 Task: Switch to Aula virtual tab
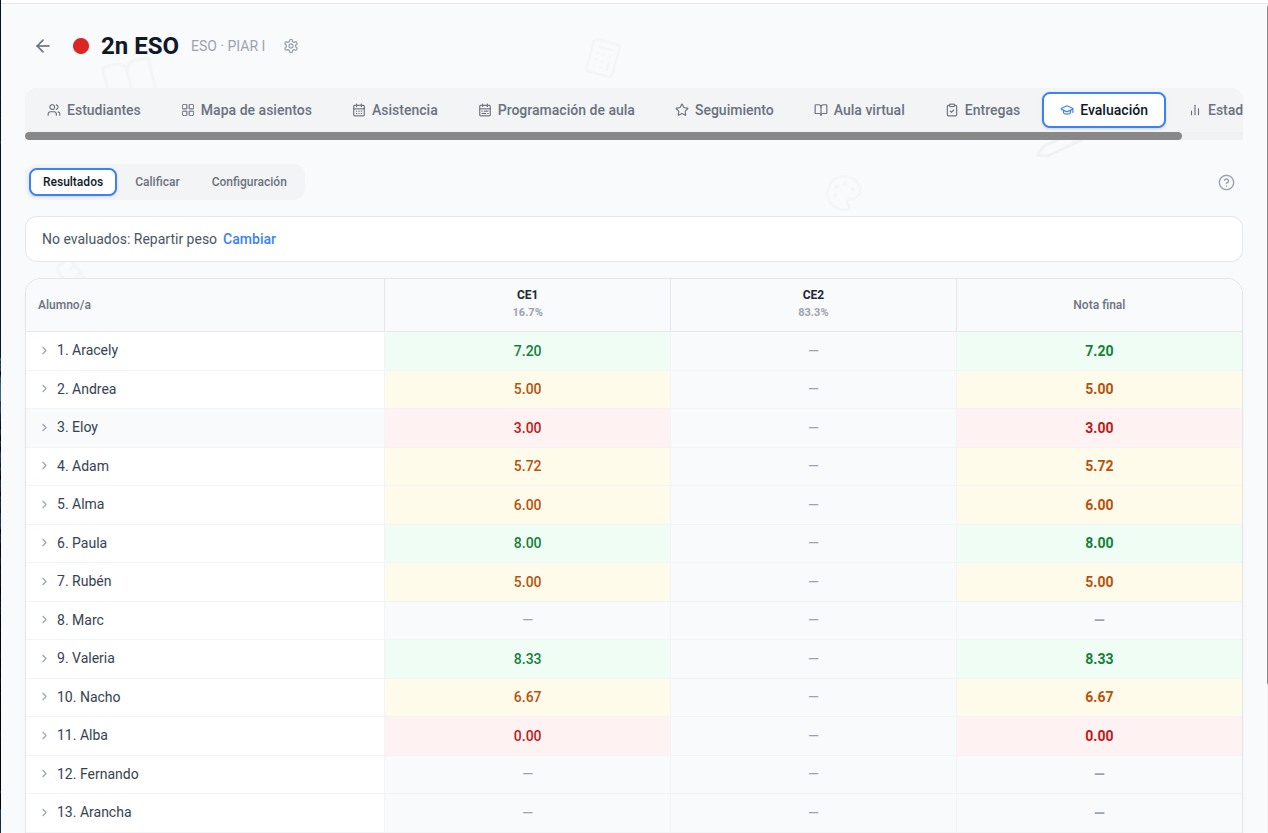[x=859, y=110]
